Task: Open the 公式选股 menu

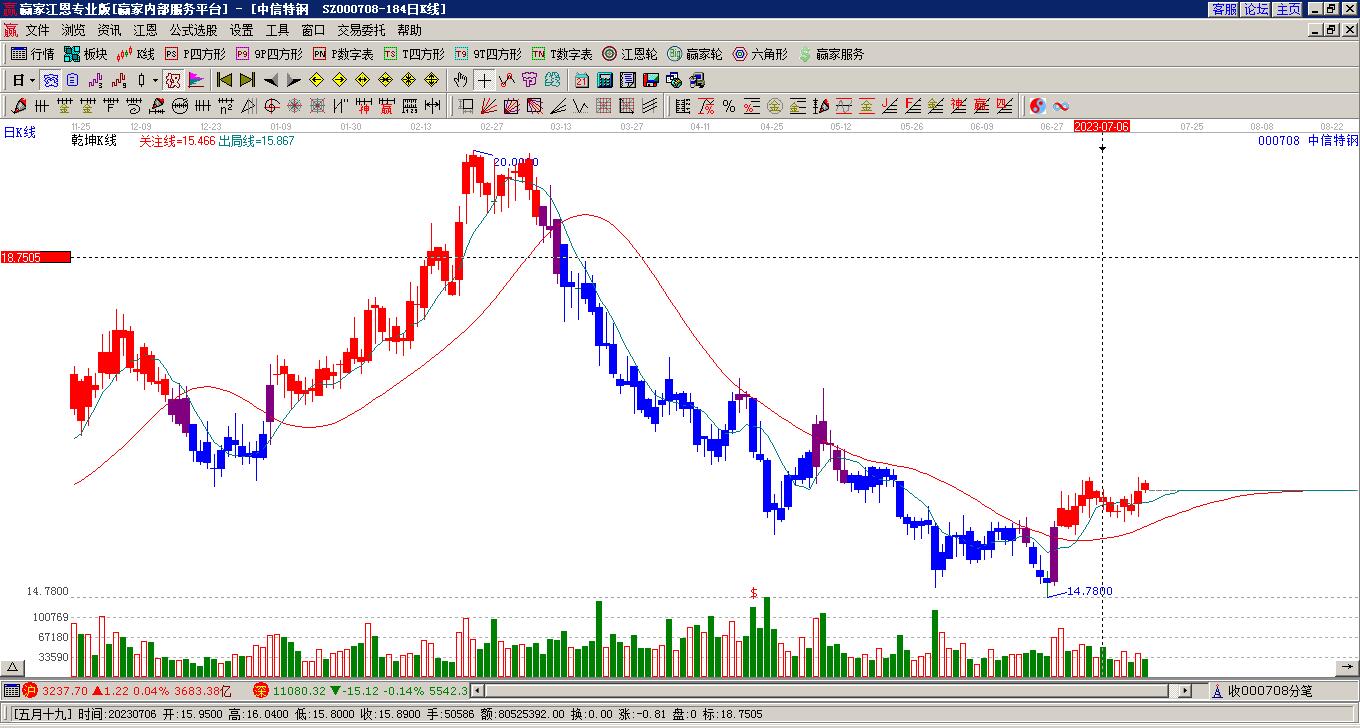Action: coord(193,31)
